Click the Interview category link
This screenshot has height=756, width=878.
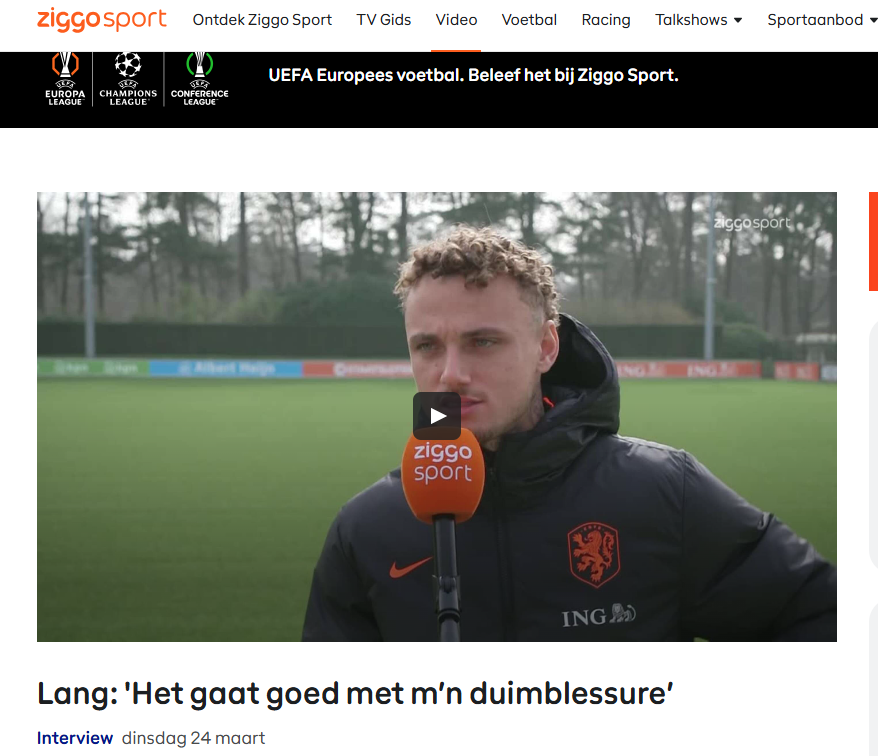(x=75, y=738)
